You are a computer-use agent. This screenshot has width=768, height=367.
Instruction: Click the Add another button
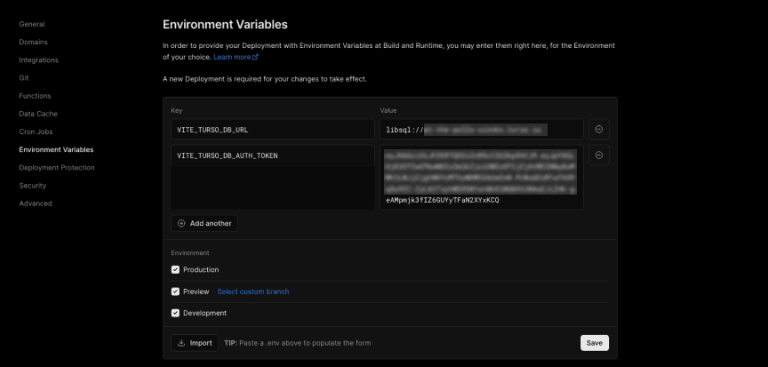click(x=204, y=223)
